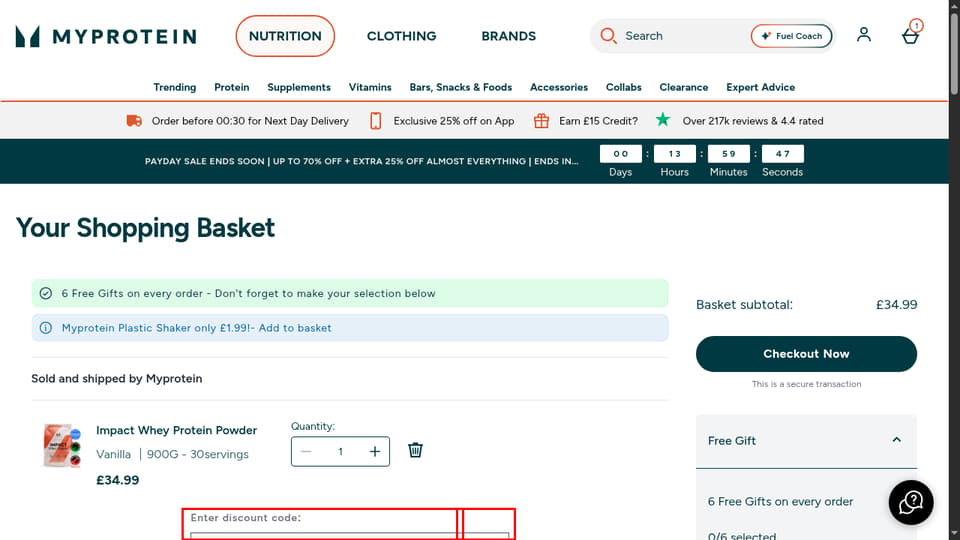Screen dimensions: 960x540
Task: Click the 6 Free Gifts on every order notice
Action: 350,293
